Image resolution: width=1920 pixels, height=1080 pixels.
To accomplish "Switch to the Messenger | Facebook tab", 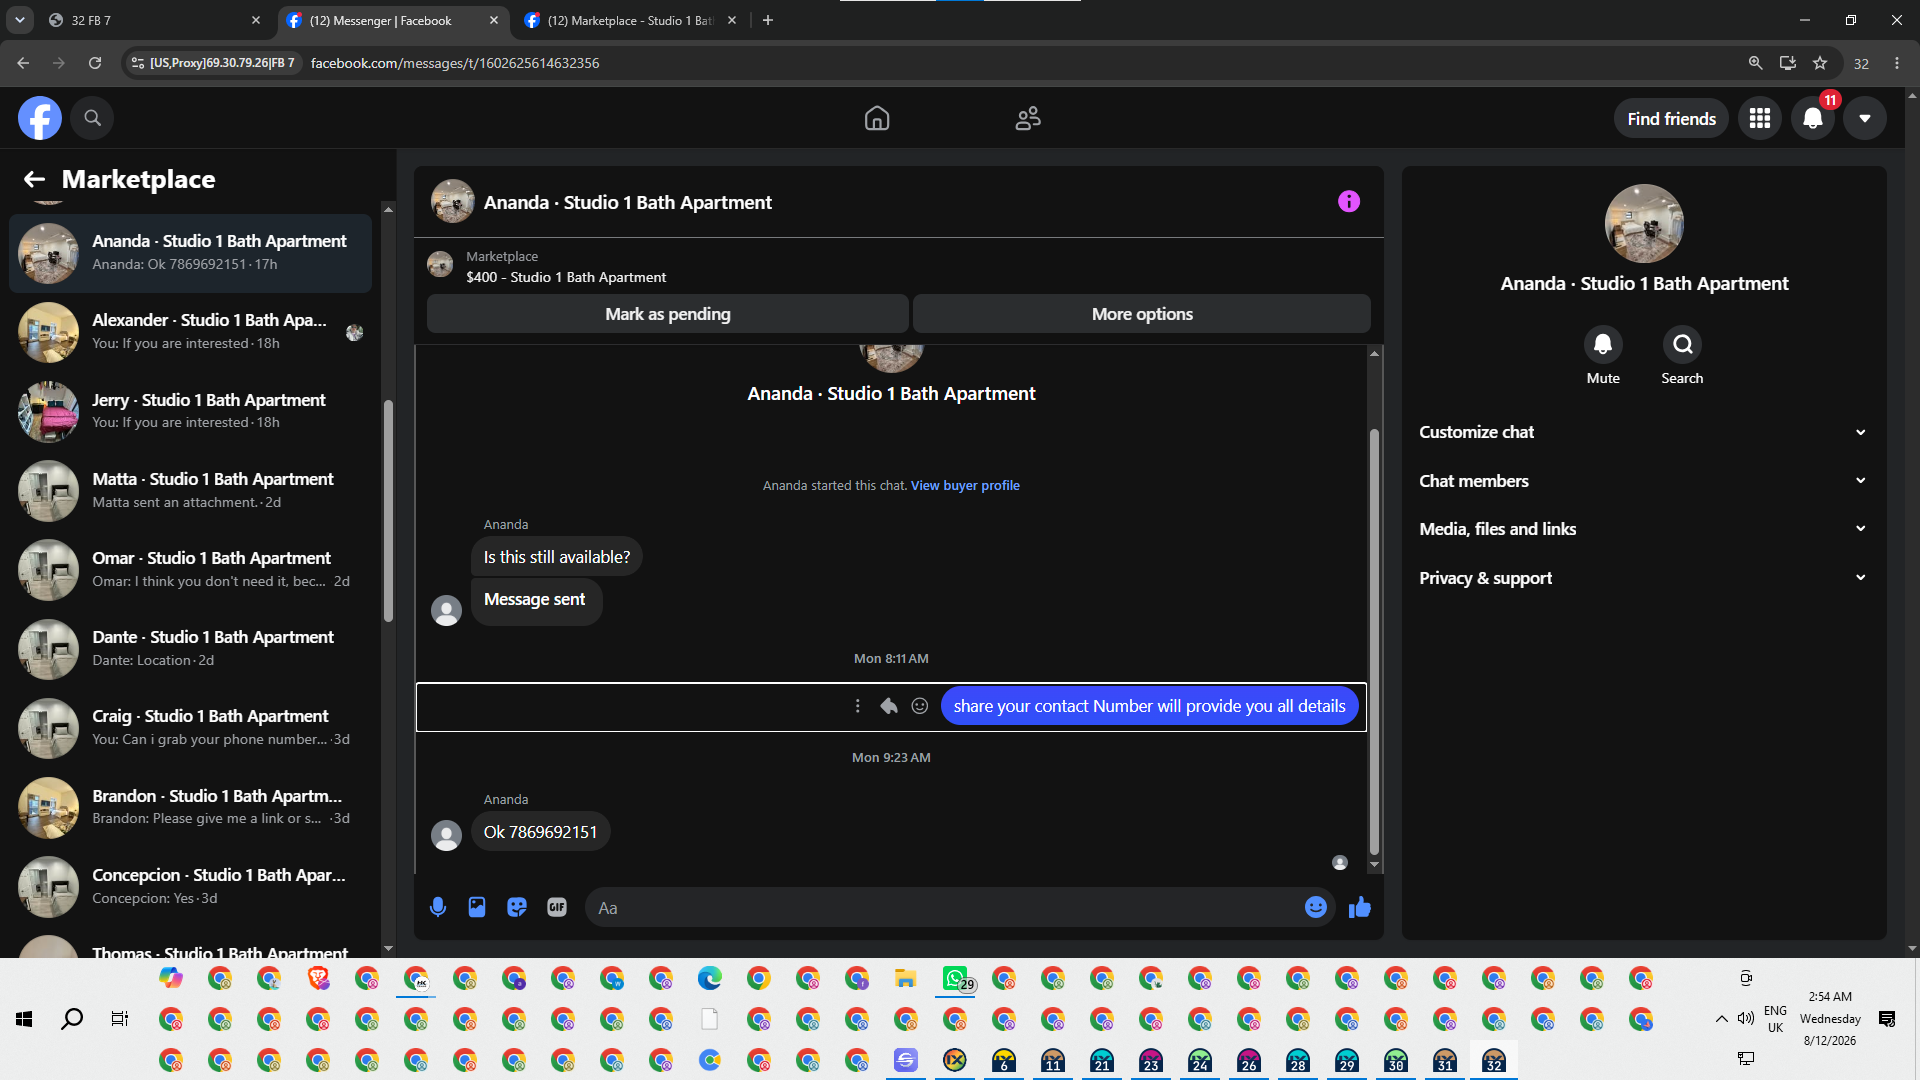I will click(392, 20).
